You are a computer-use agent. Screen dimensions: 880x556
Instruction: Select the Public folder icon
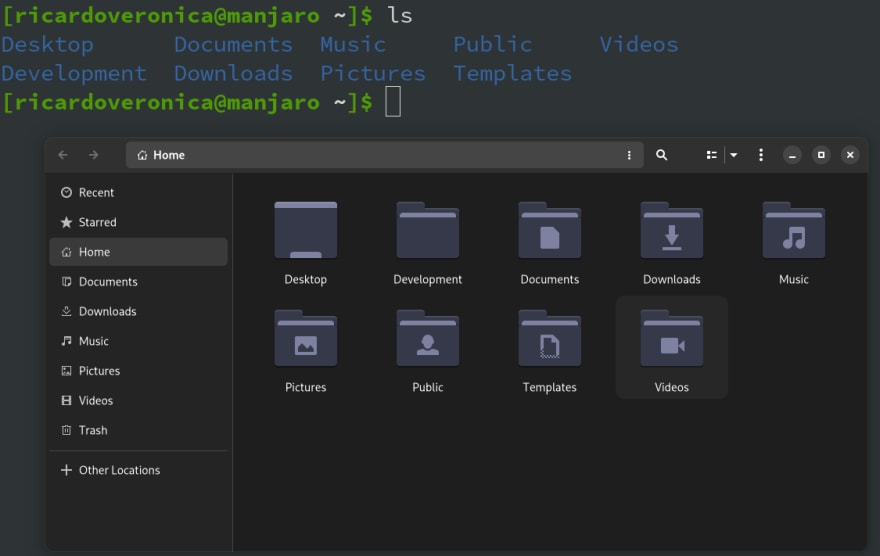428,338
